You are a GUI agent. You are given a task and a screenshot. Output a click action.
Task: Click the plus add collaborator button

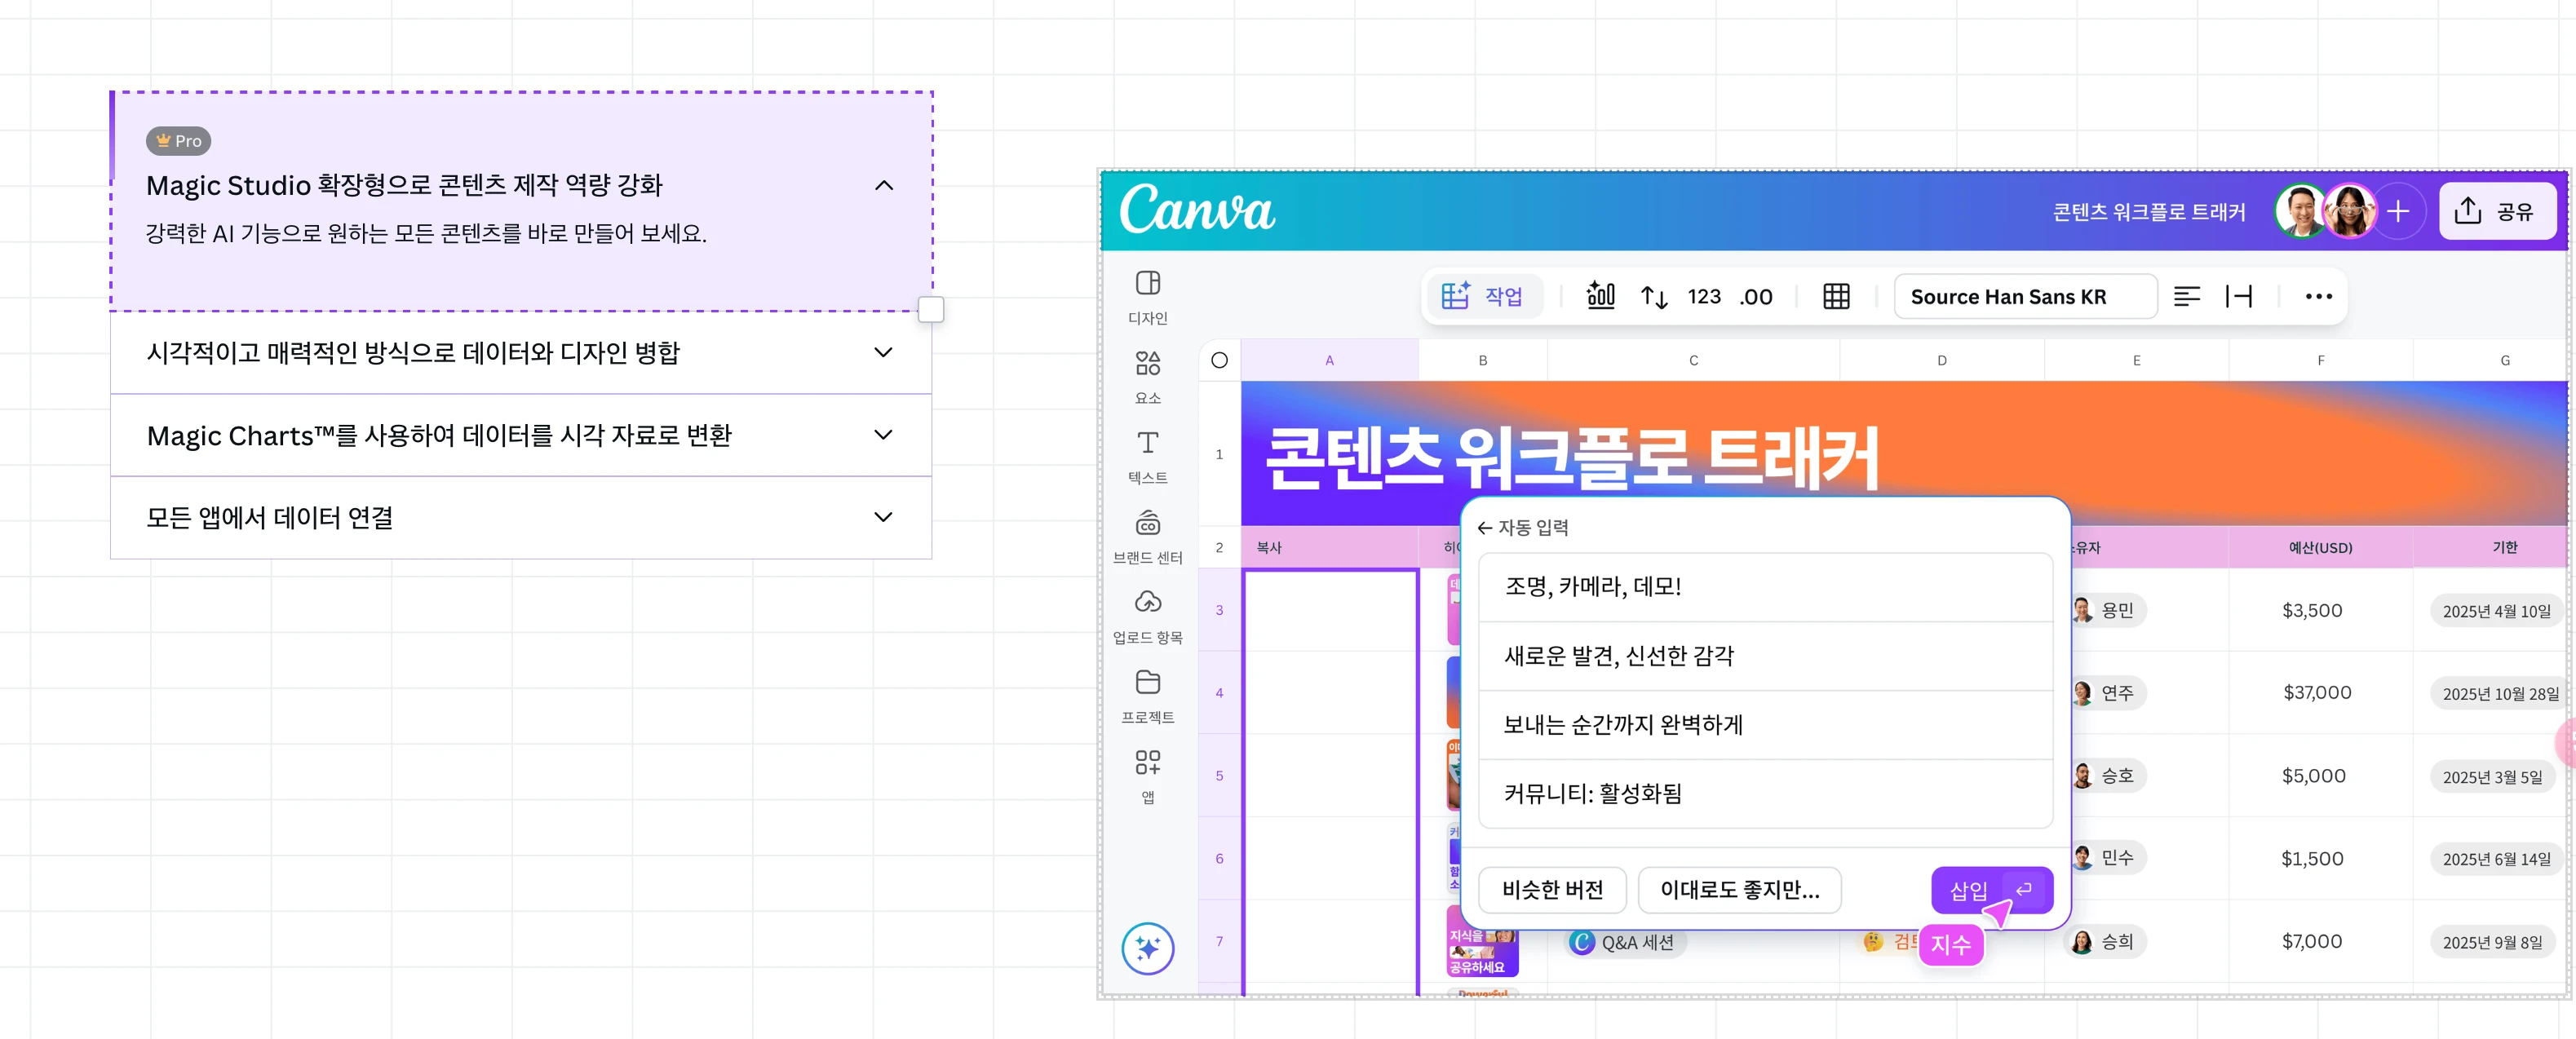[x=2398, y=211]
